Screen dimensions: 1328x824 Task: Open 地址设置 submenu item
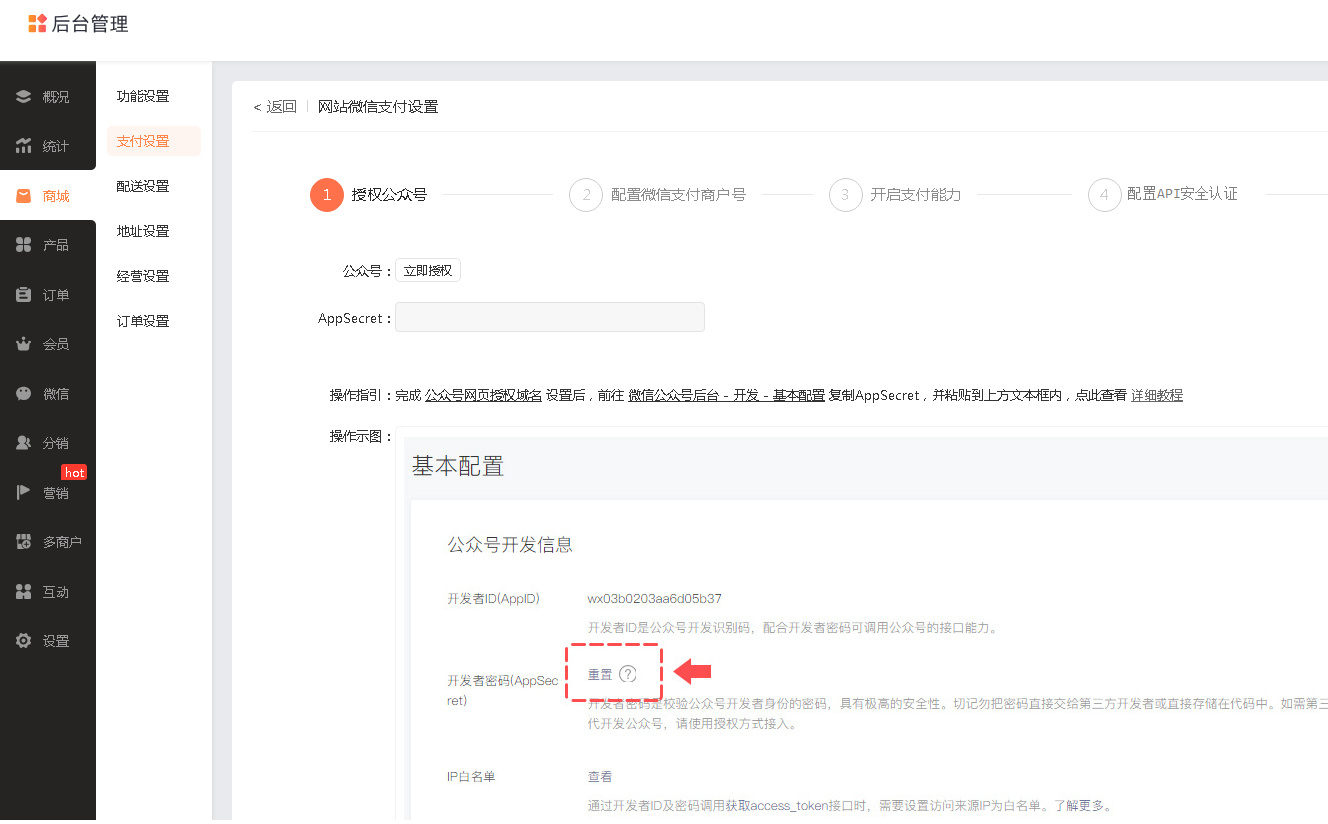click(143, 231)
